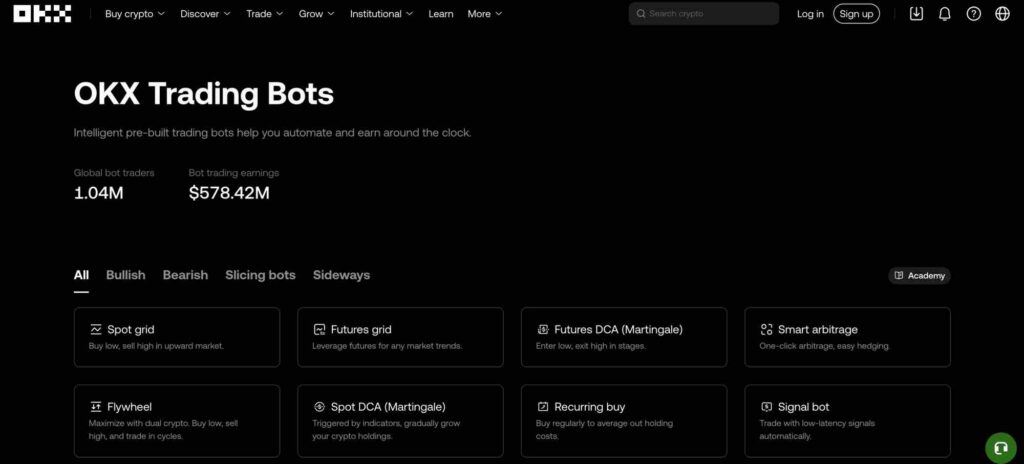Click the 1.04M global bot traders value
Screen dimensions: 1024x464
coord(99,193)
